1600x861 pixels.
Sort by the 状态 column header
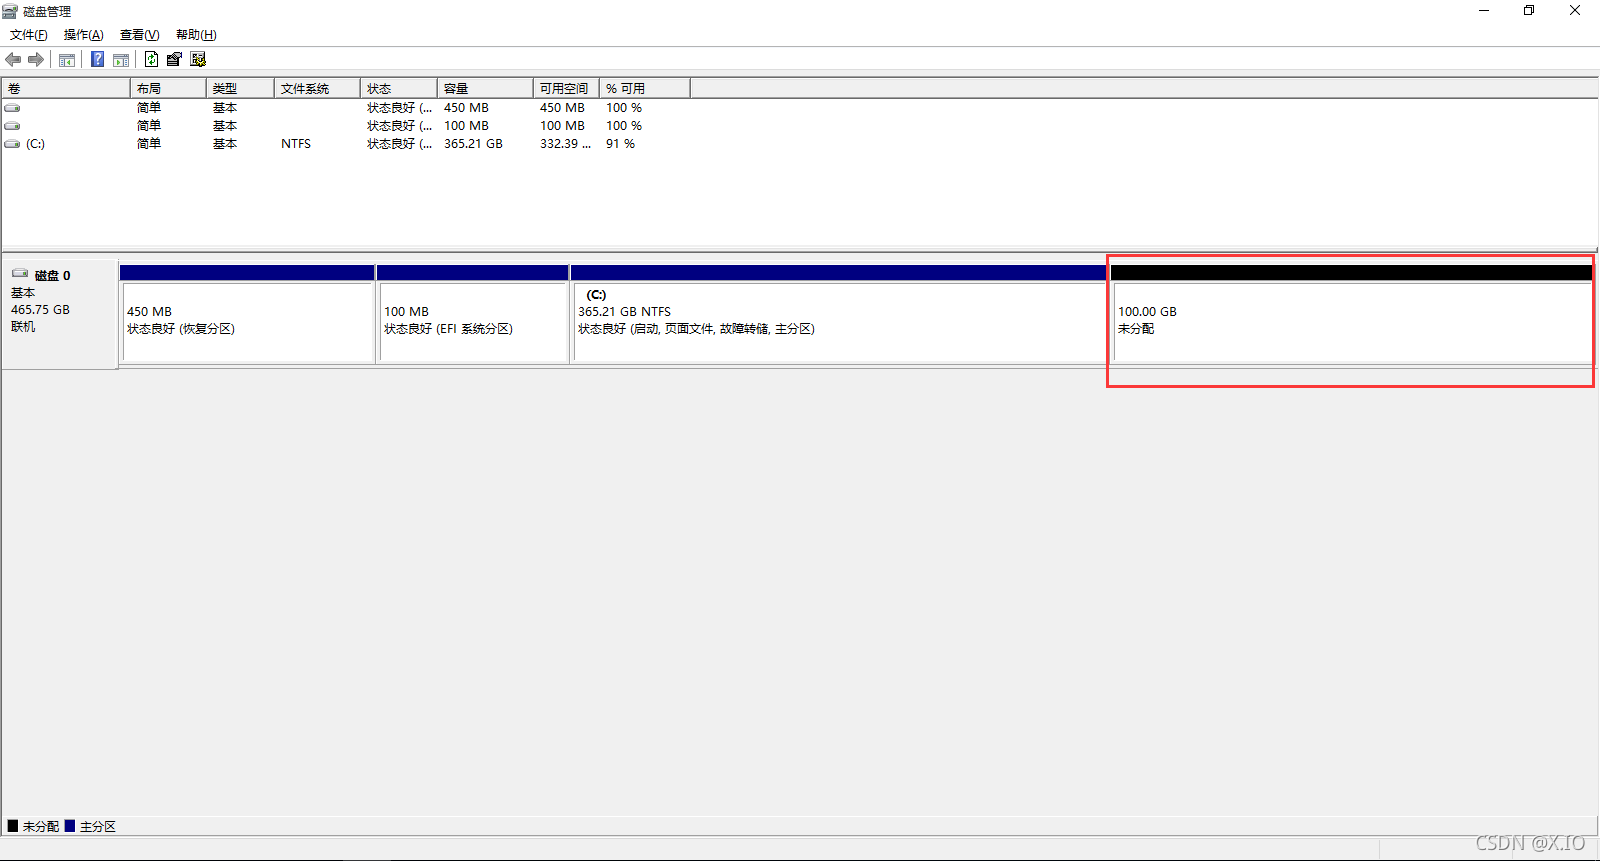(399, 89)
